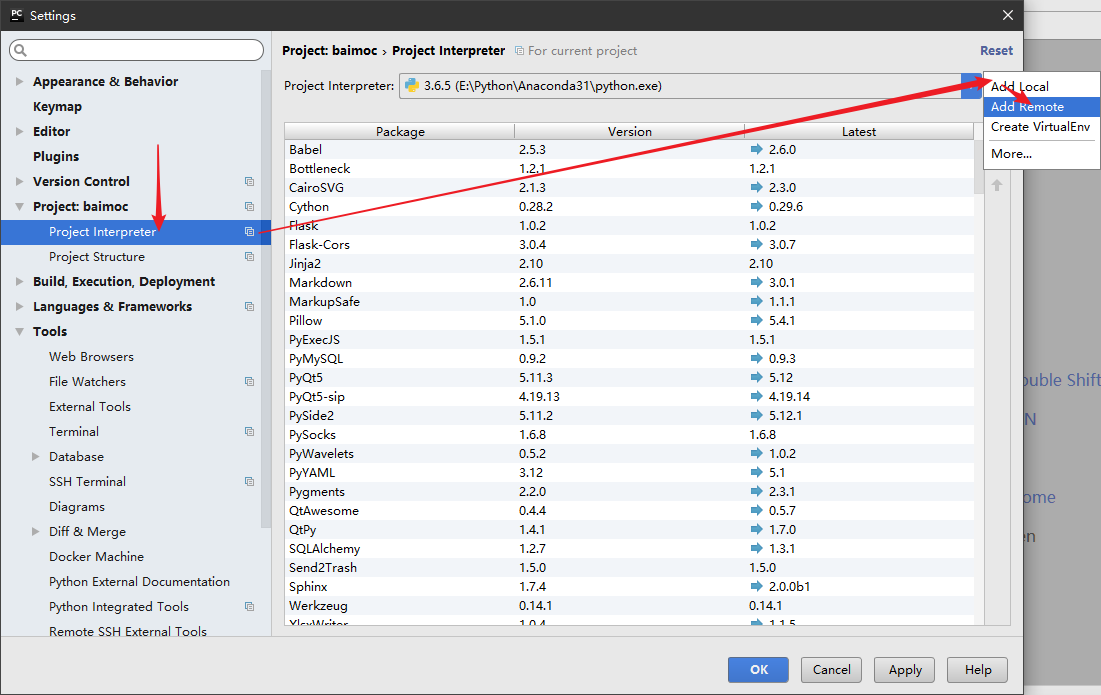
Task: Open Python External Documentation settings
Action: click(x=139, y=581)
